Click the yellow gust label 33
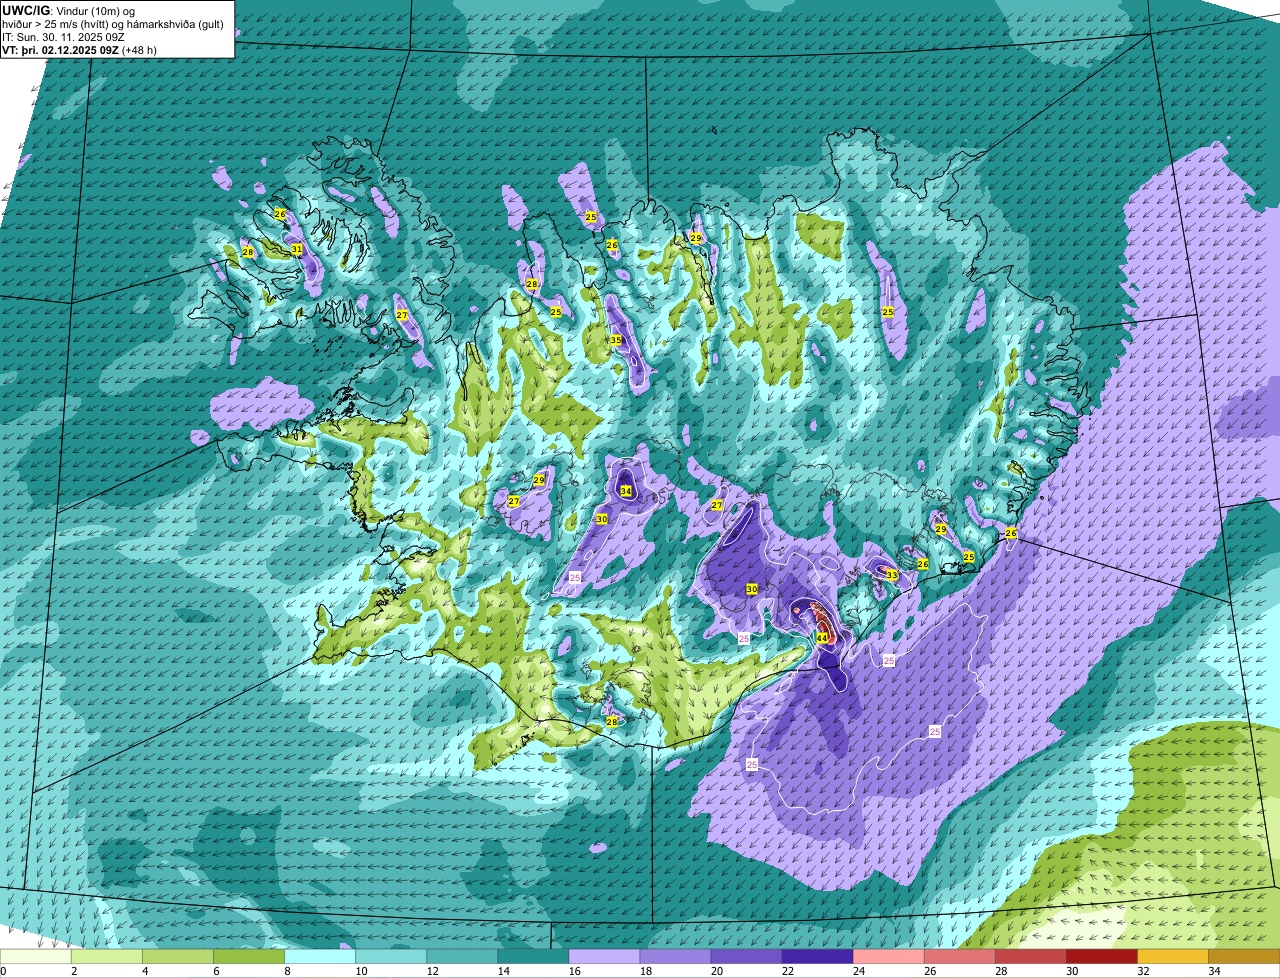Screen dimensions: 1280x978 (x=891, y=574)
